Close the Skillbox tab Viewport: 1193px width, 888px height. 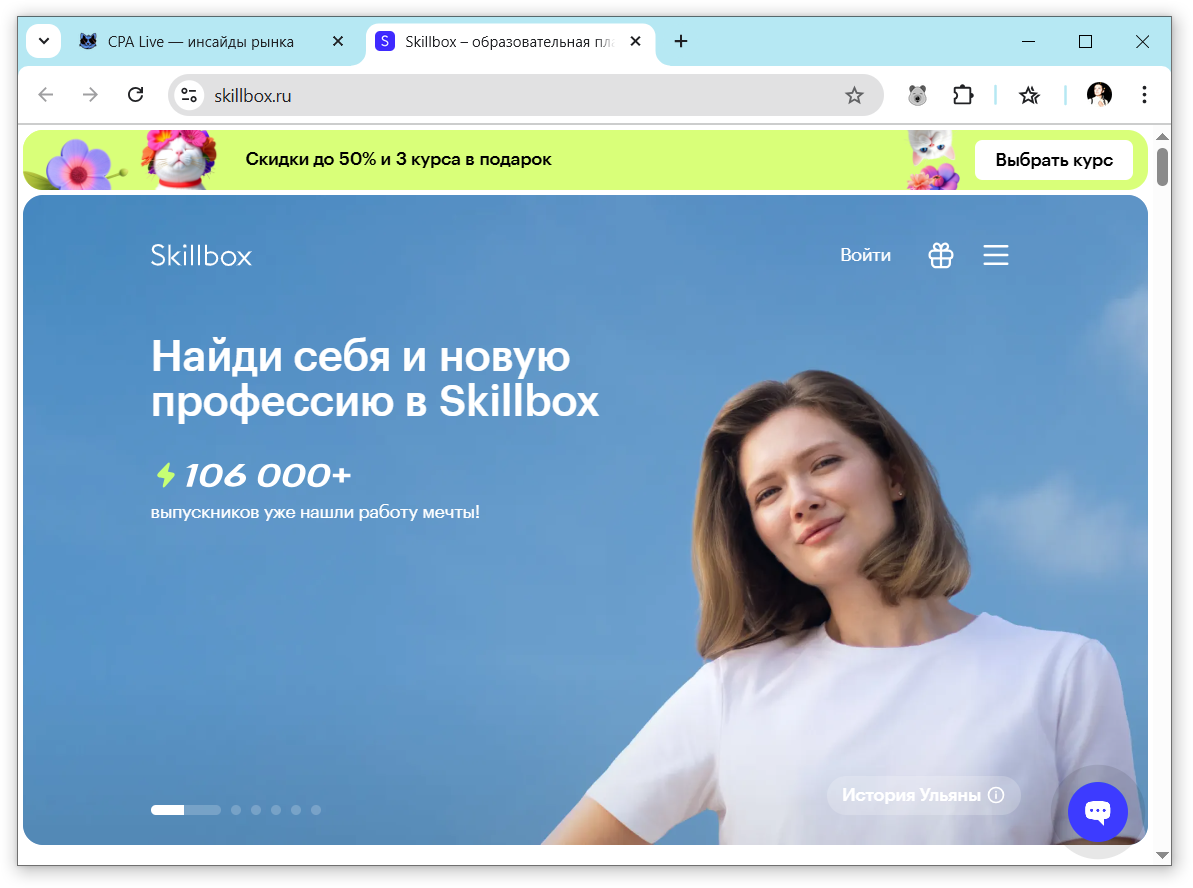point(635,41)
